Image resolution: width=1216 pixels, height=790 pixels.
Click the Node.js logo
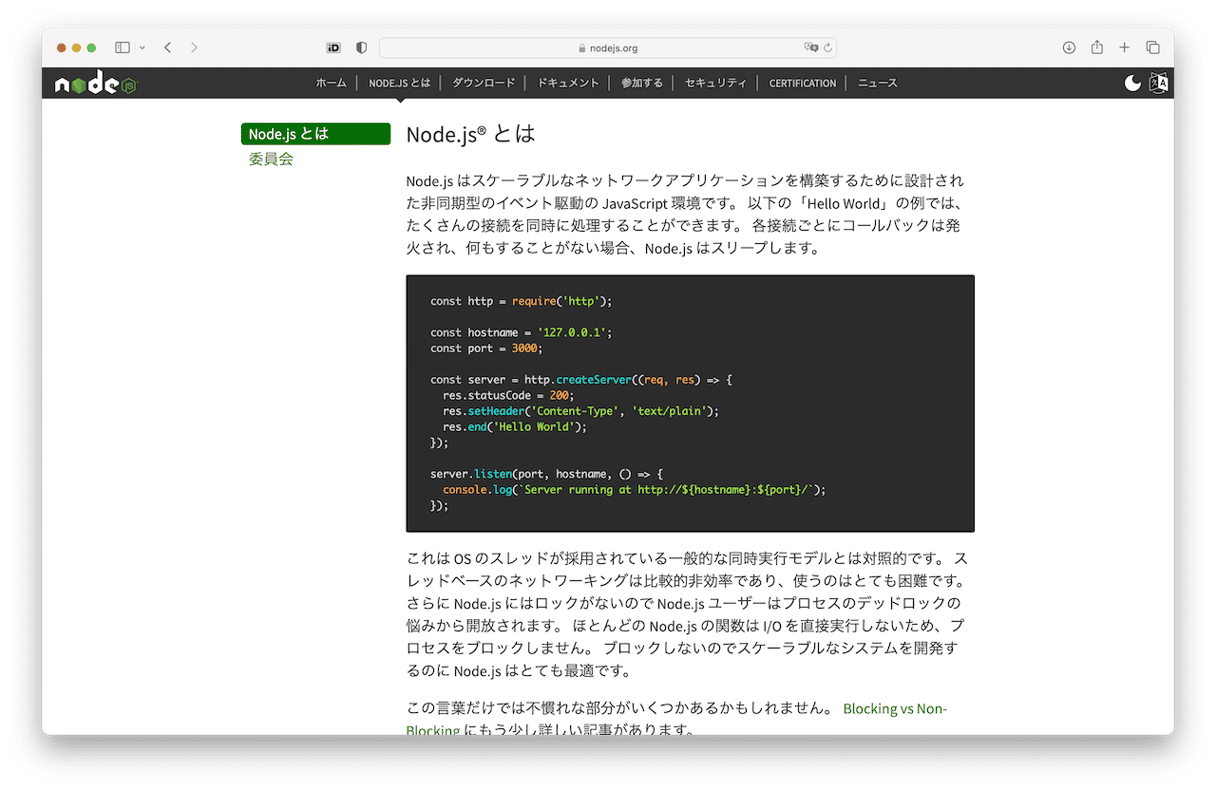click(95, 84)
